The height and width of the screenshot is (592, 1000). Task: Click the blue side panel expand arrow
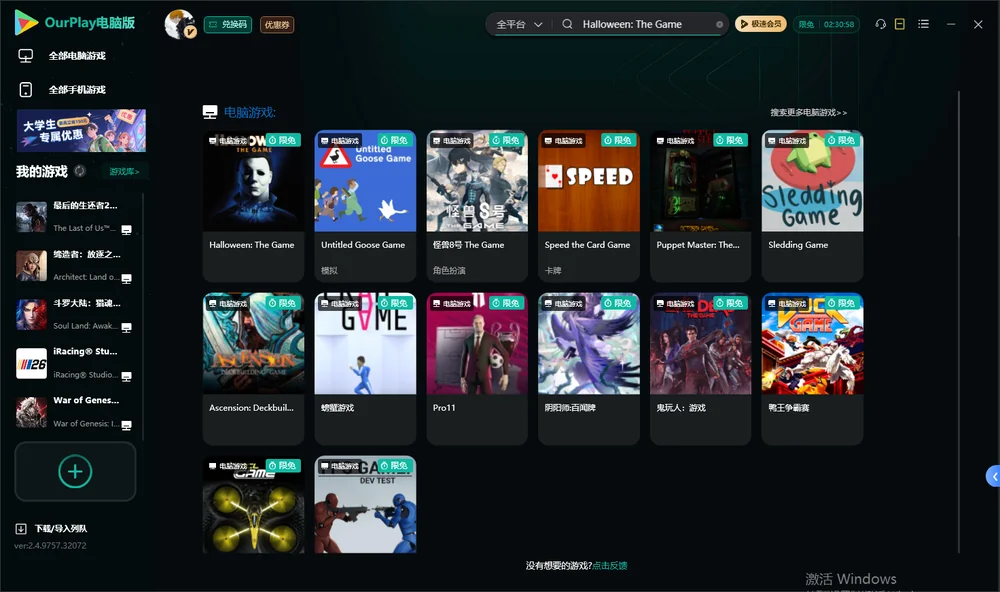994,476
